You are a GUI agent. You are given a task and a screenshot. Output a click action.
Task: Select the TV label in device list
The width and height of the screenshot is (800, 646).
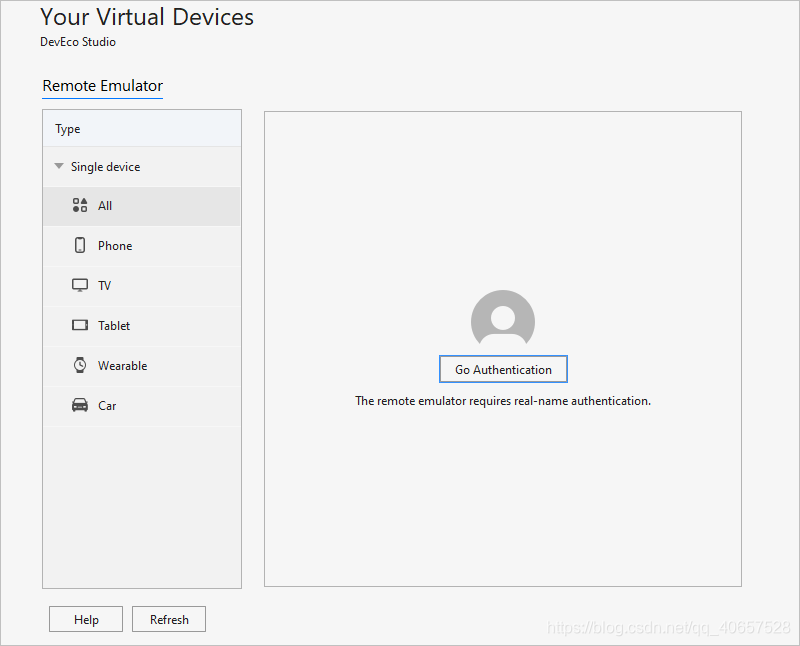click(104, 286)
